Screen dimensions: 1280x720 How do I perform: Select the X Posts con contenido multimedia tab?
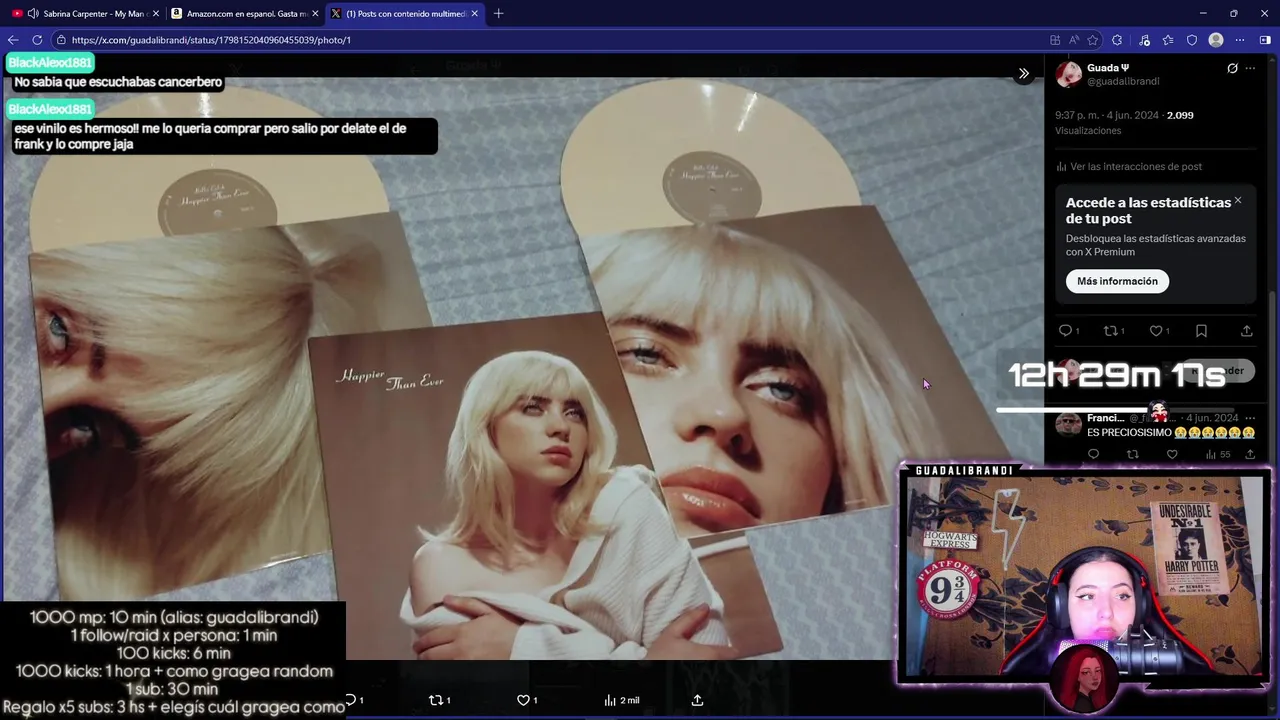[405, 13]
